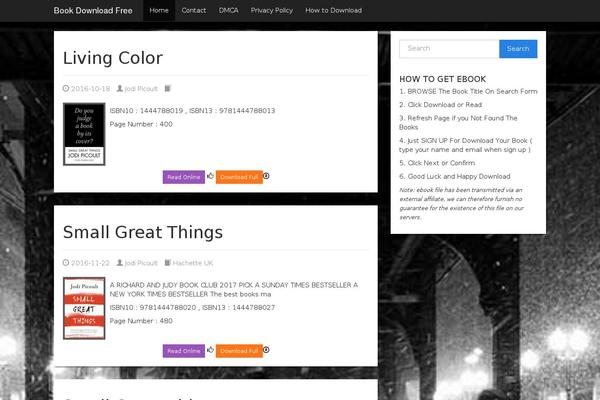
Task: Click the date 2016-11-22
Action: tap(90, 263)
